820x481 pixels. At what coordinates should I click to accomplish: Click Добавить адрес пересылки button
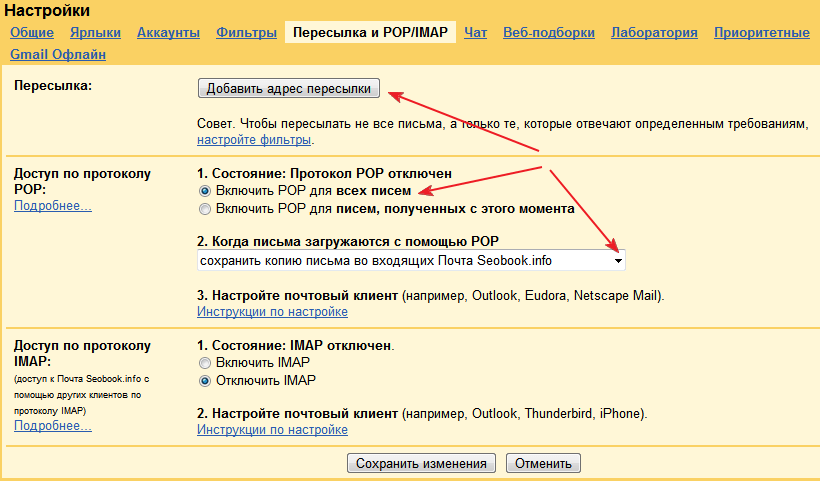[289, 88]
